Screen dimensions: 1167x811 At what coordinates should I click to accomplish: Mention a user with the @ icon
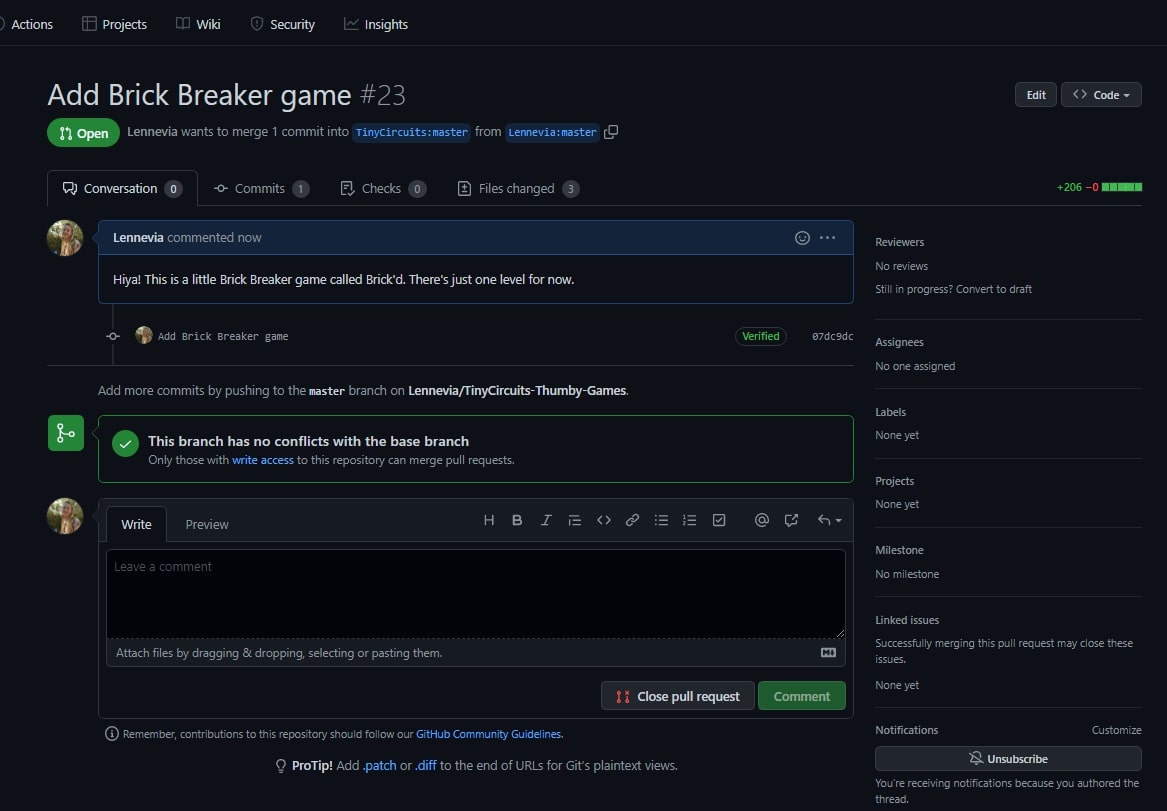762,520
